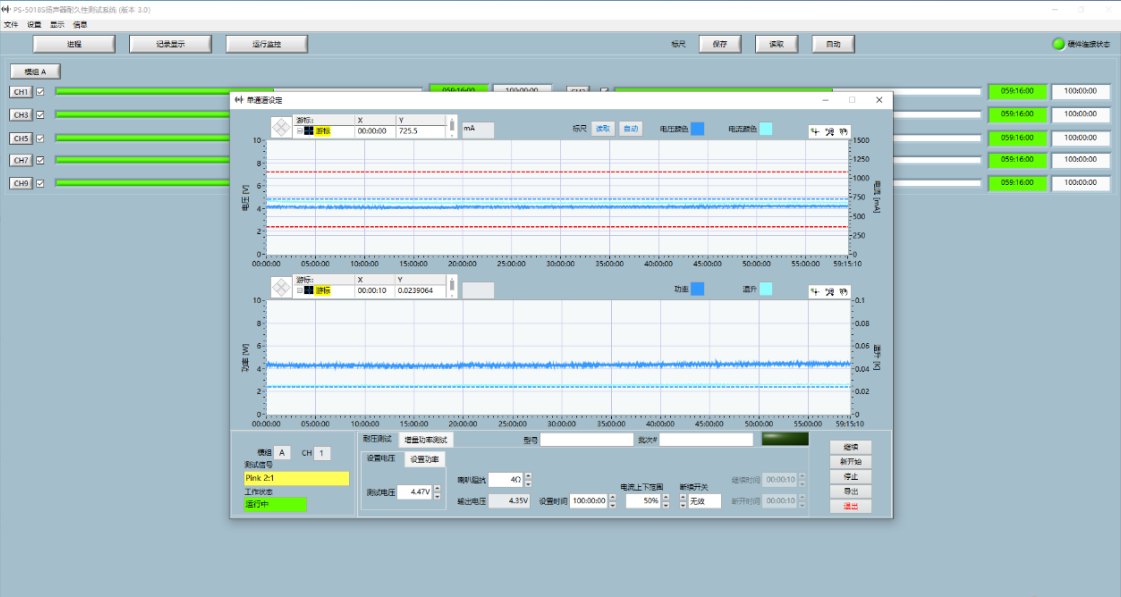
Task: Click 保存 button in main window
Action: point(720,44)
